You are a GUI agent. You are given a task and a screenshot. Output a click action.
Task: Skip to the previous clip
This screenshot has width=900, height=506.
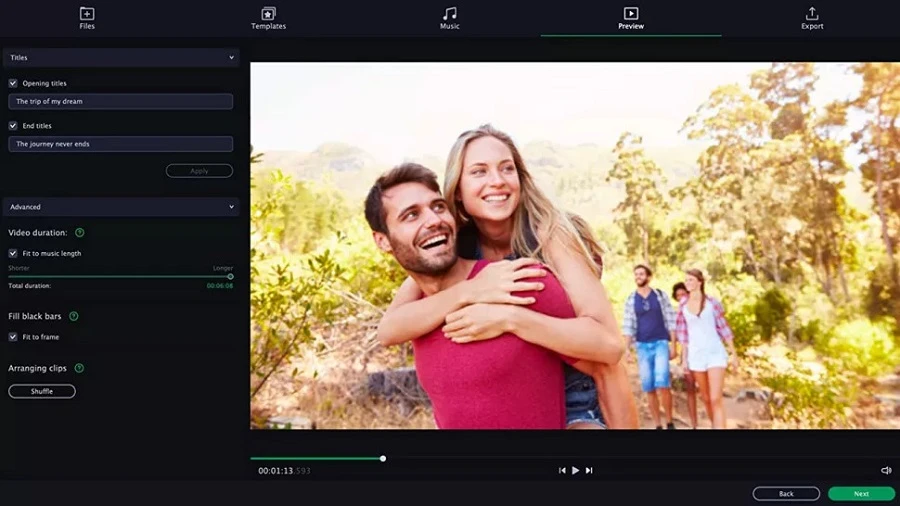pyautogui.click(x=562, y=470)
